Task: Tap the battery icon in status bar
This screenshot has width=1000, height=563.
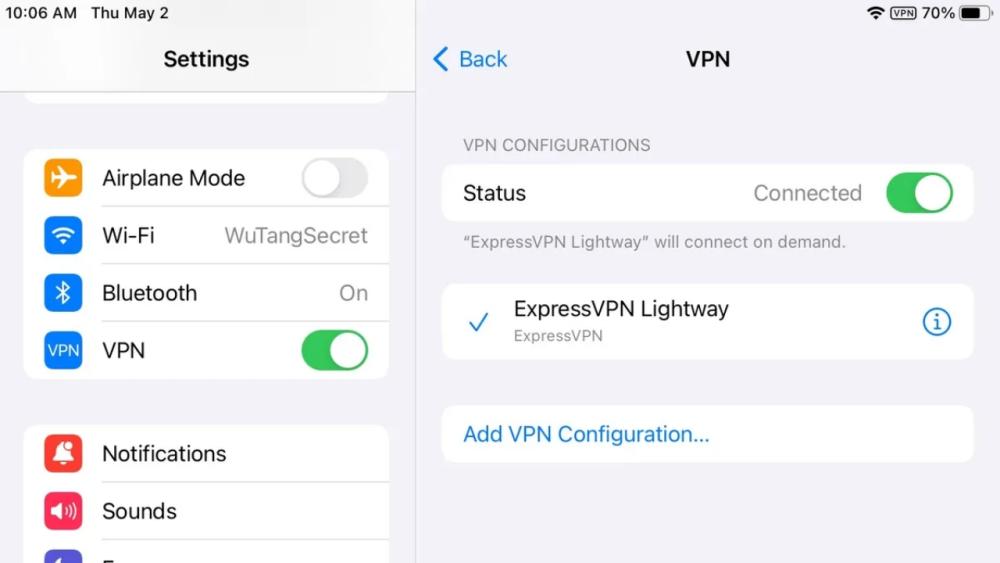Action: point(976,13)
